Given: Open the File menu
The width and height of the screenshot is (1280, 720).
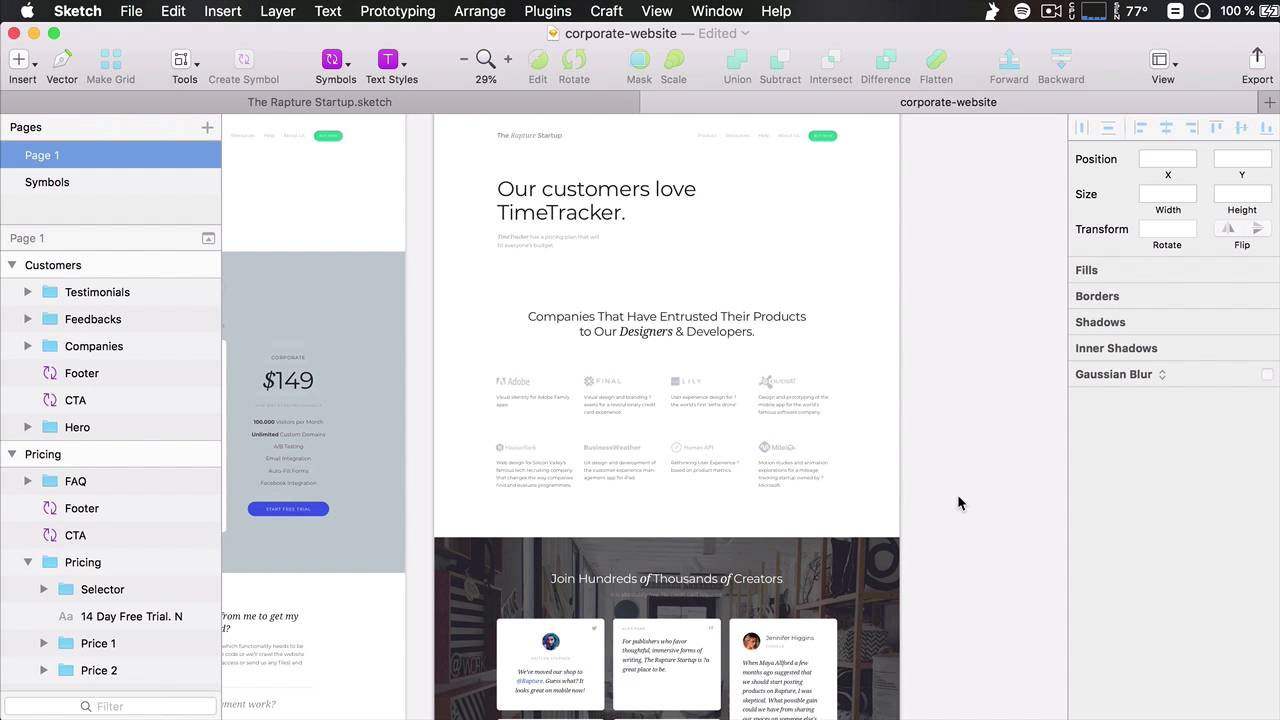Looking at the screenshot, I should tap(131, 11).
